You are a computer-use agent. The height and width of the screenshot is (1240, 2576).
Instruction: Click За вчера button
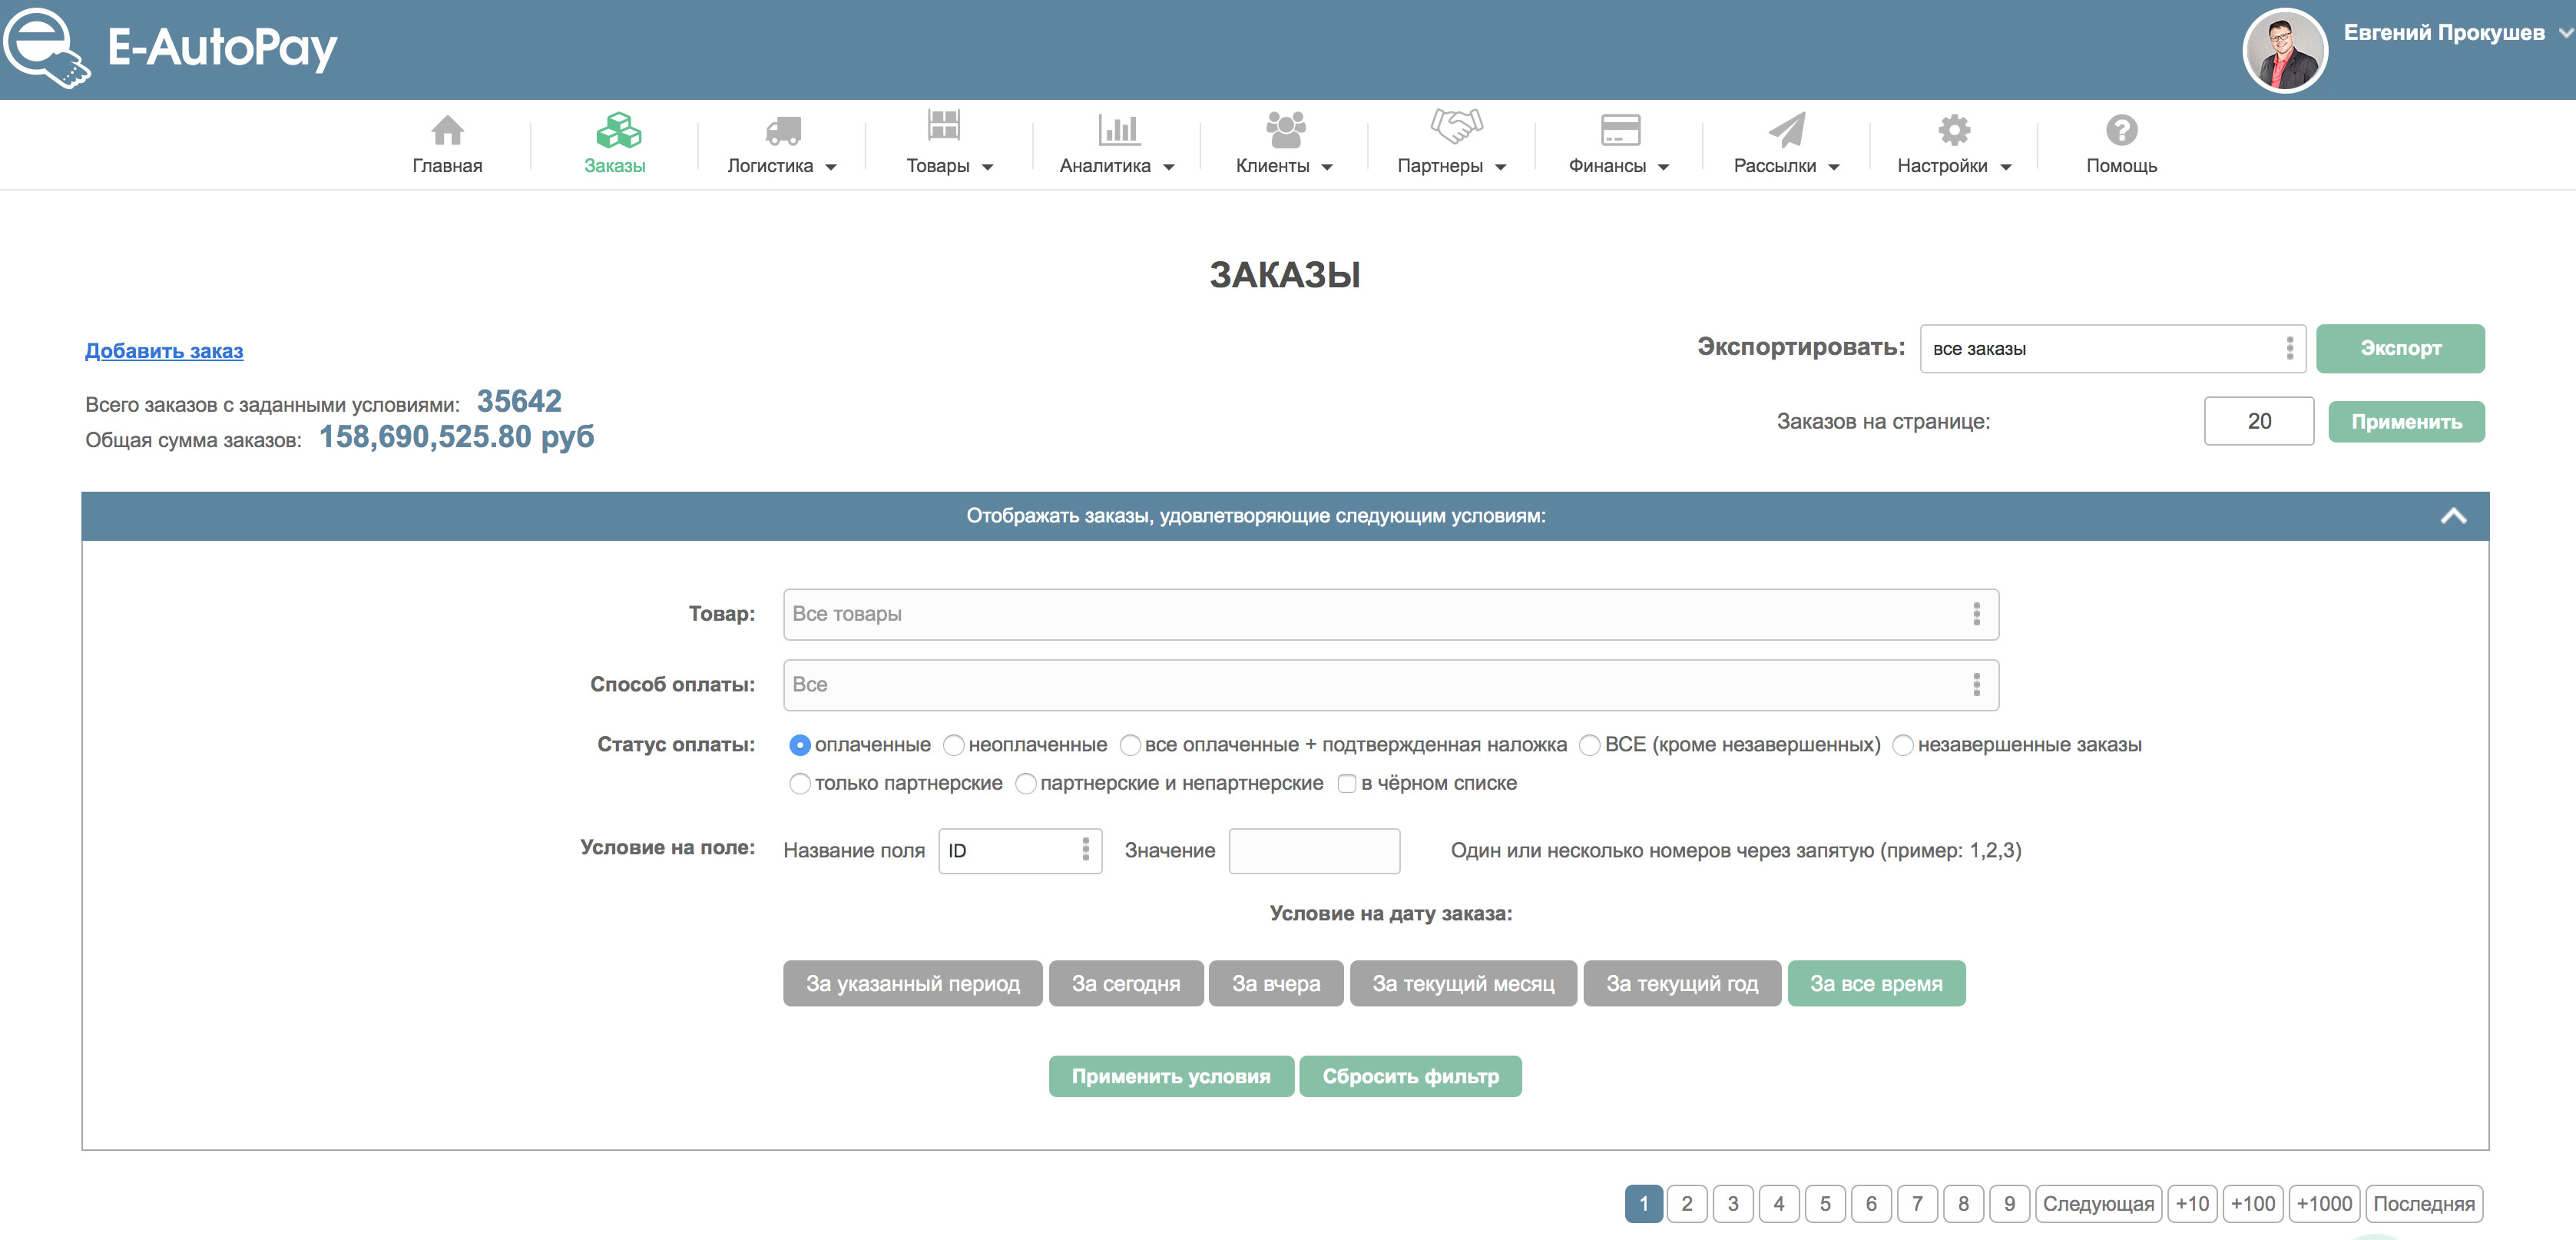click(x=1276, y=984)
